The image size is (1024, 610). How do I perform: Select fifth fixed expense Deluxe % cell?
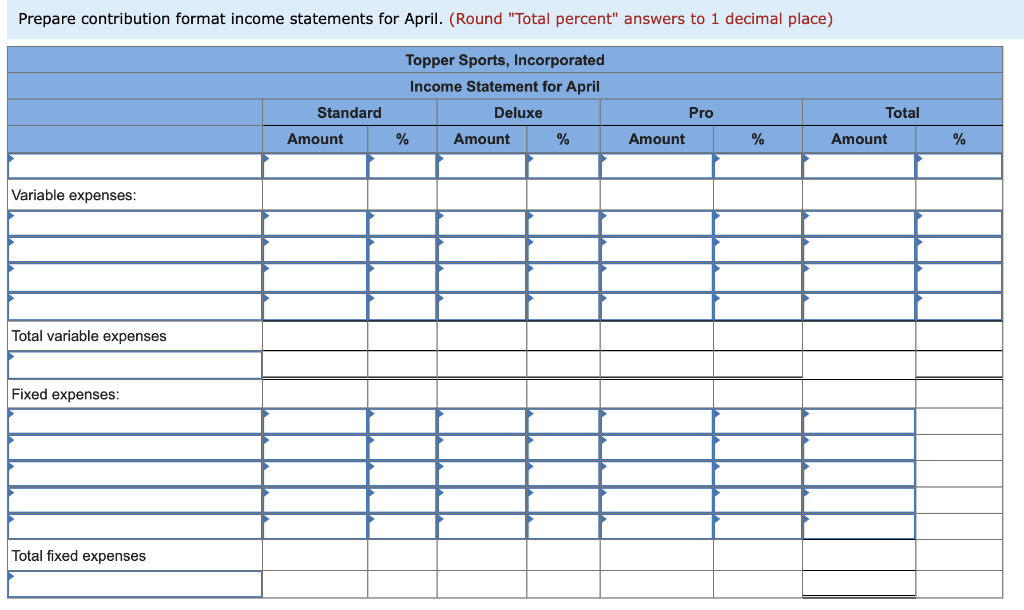563,526
